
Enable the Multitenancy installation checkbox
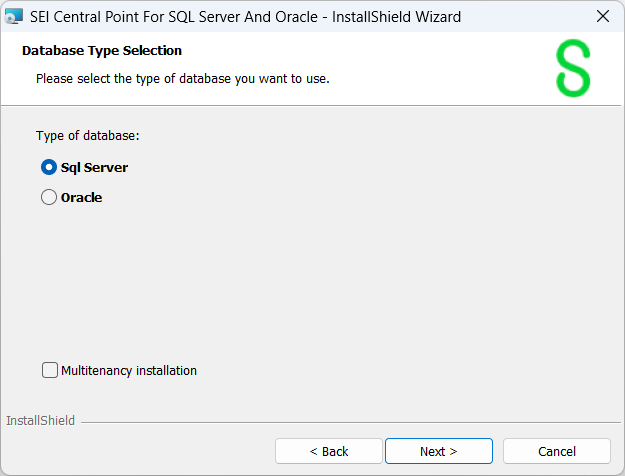coord(50,370)
